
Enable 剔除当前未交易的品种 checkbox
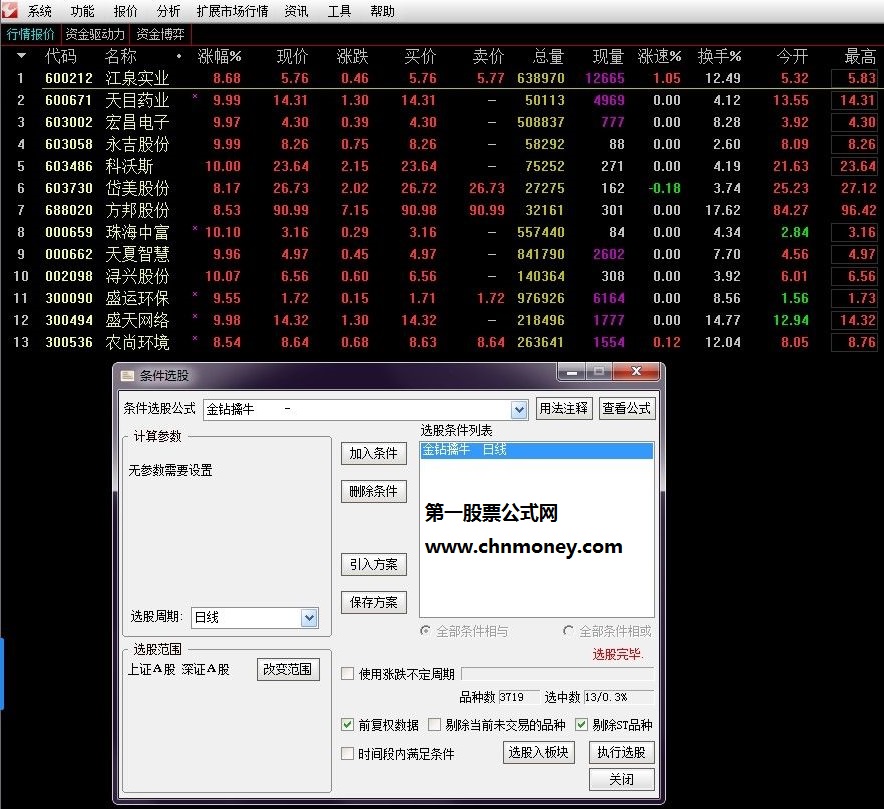click(x=435, y=725)
